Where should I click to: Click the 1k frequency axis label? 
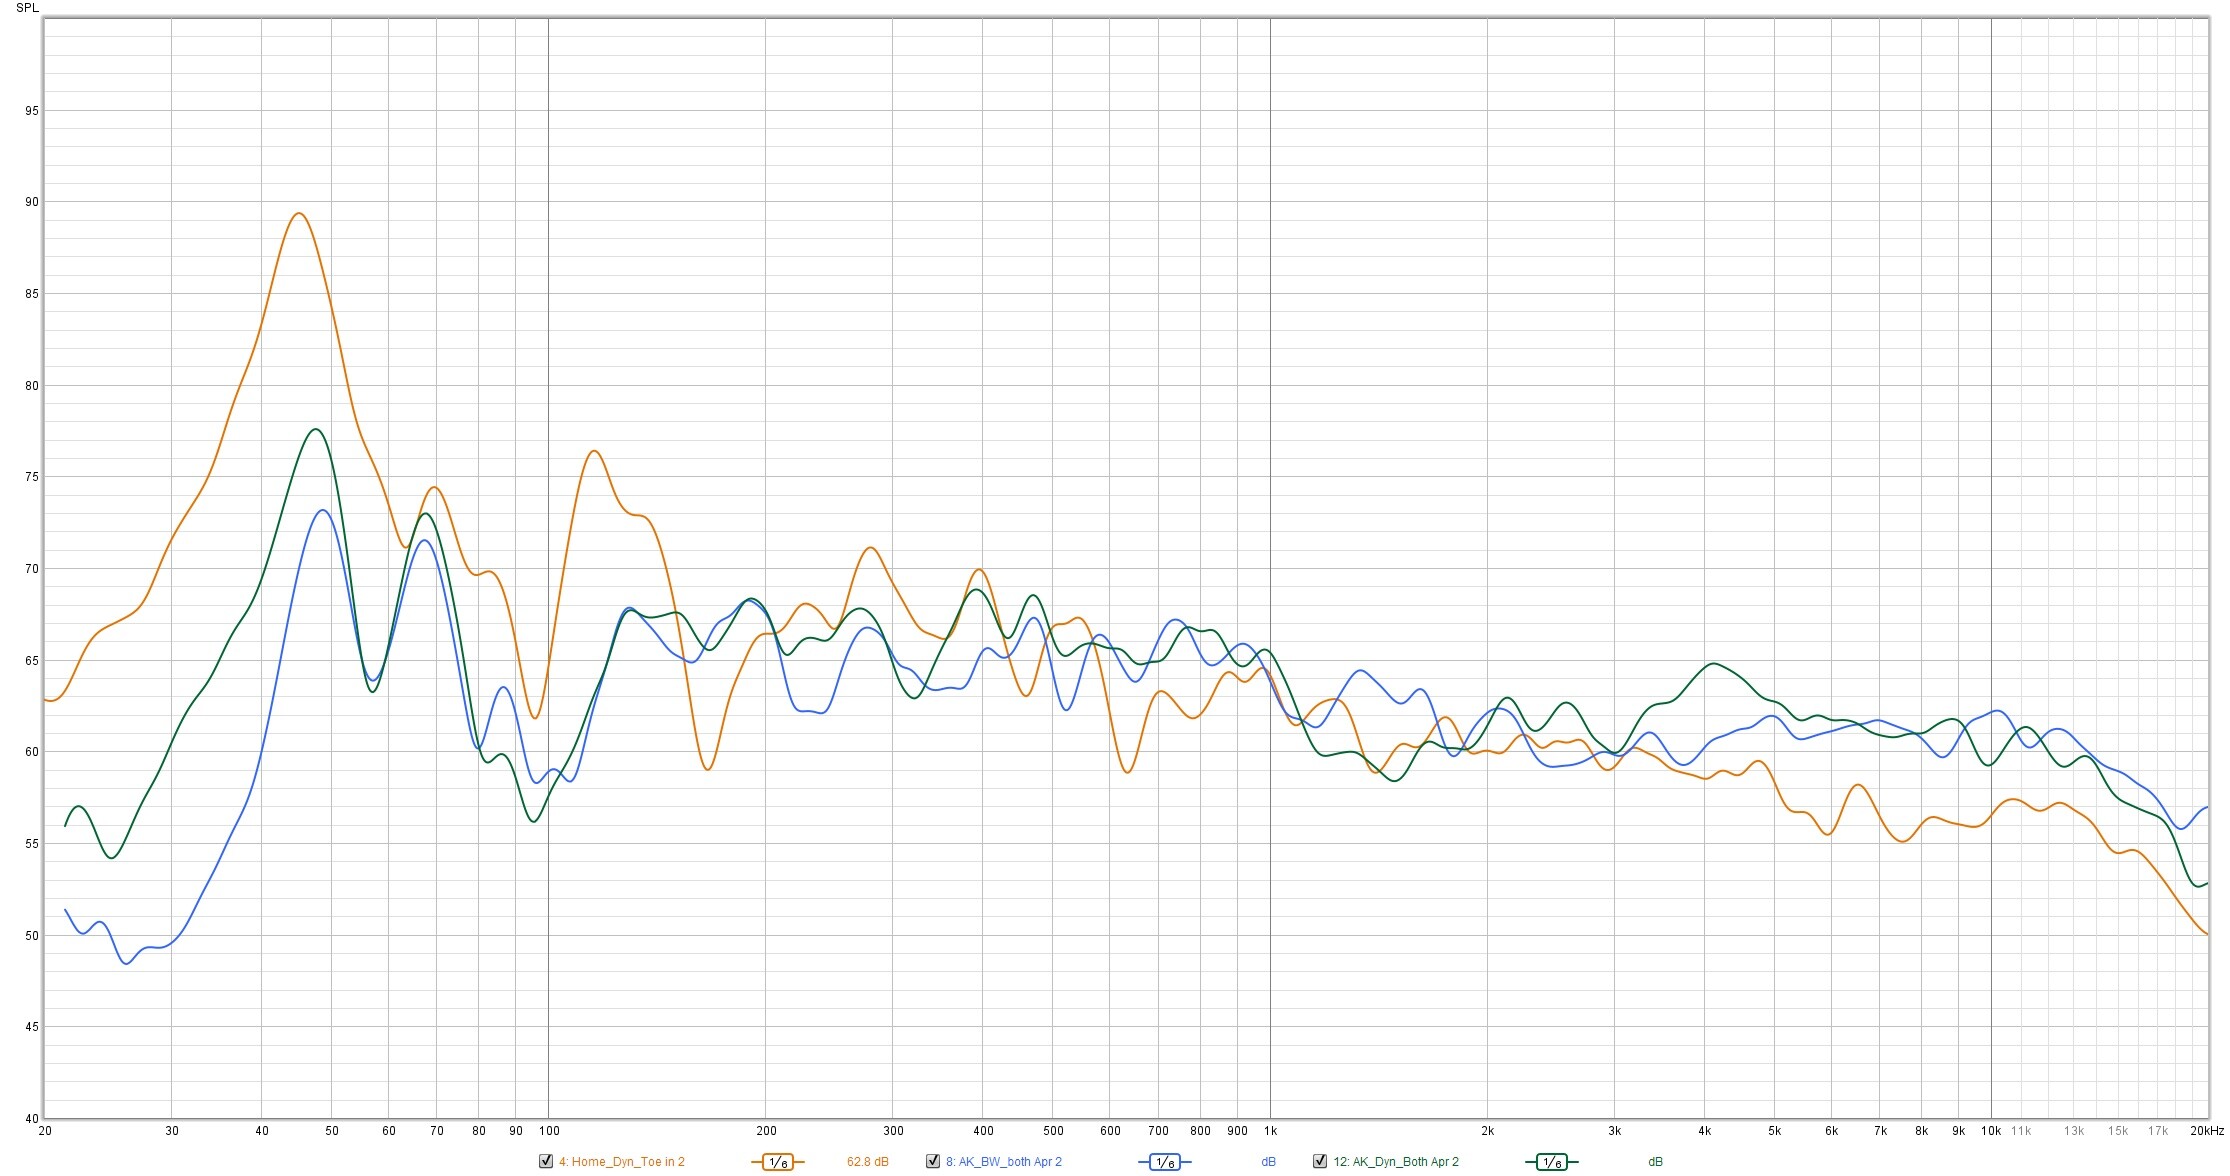pyautogui.click(x=1270, y=1131)
